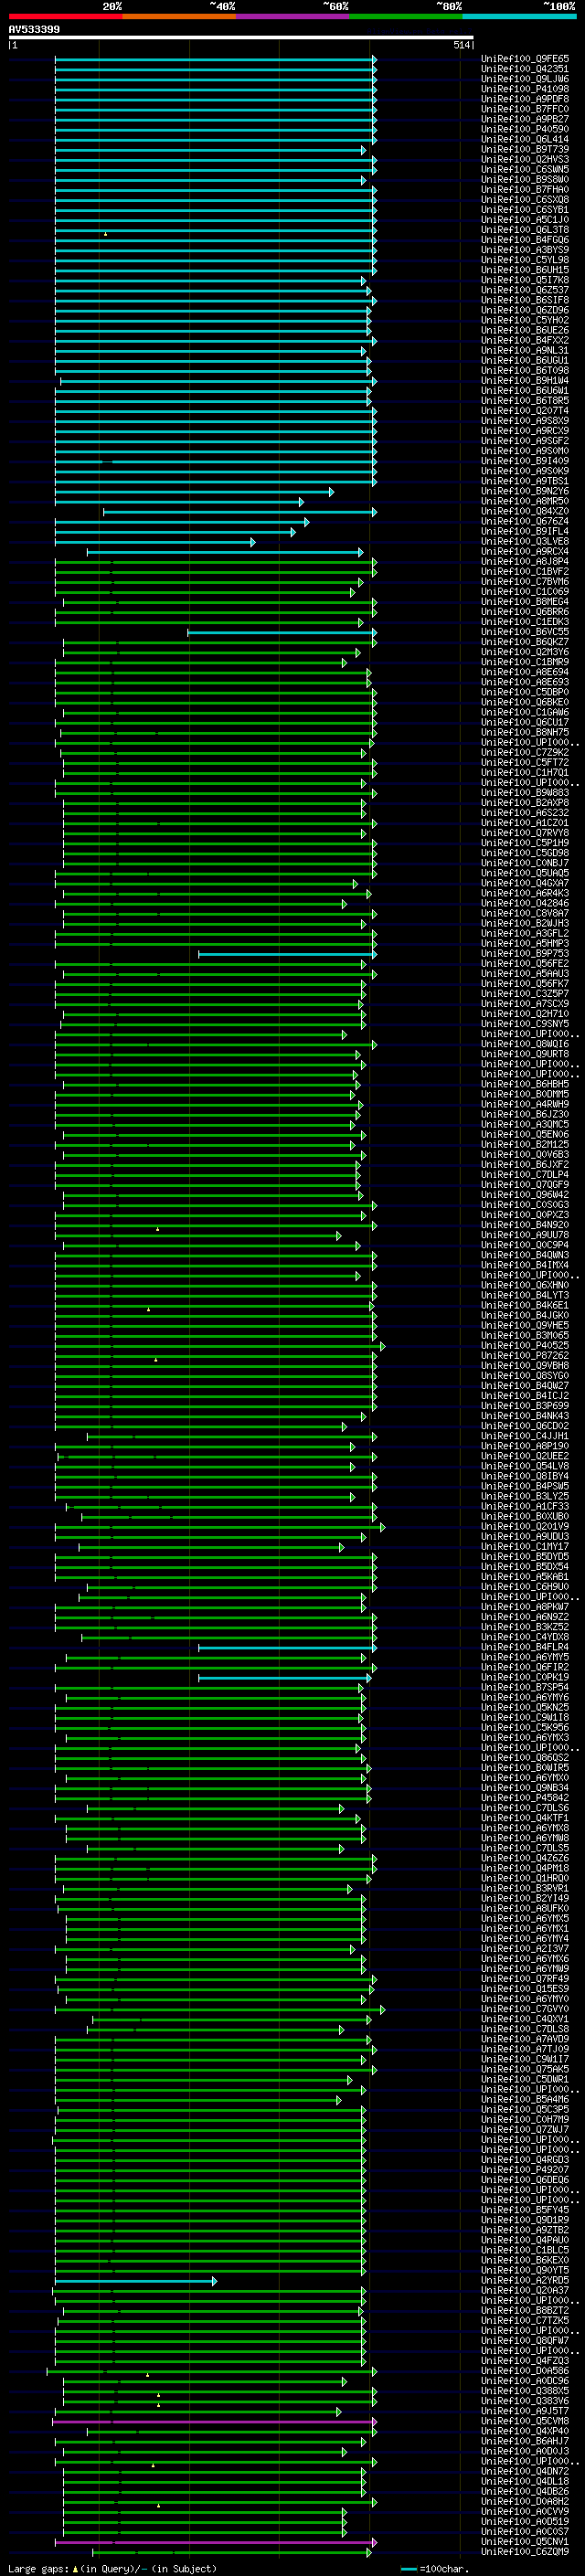Viewport: 585px width, 2576px height.
Task: Select label UniRef100_A2YRD5
Action: tap(525, 2280)
